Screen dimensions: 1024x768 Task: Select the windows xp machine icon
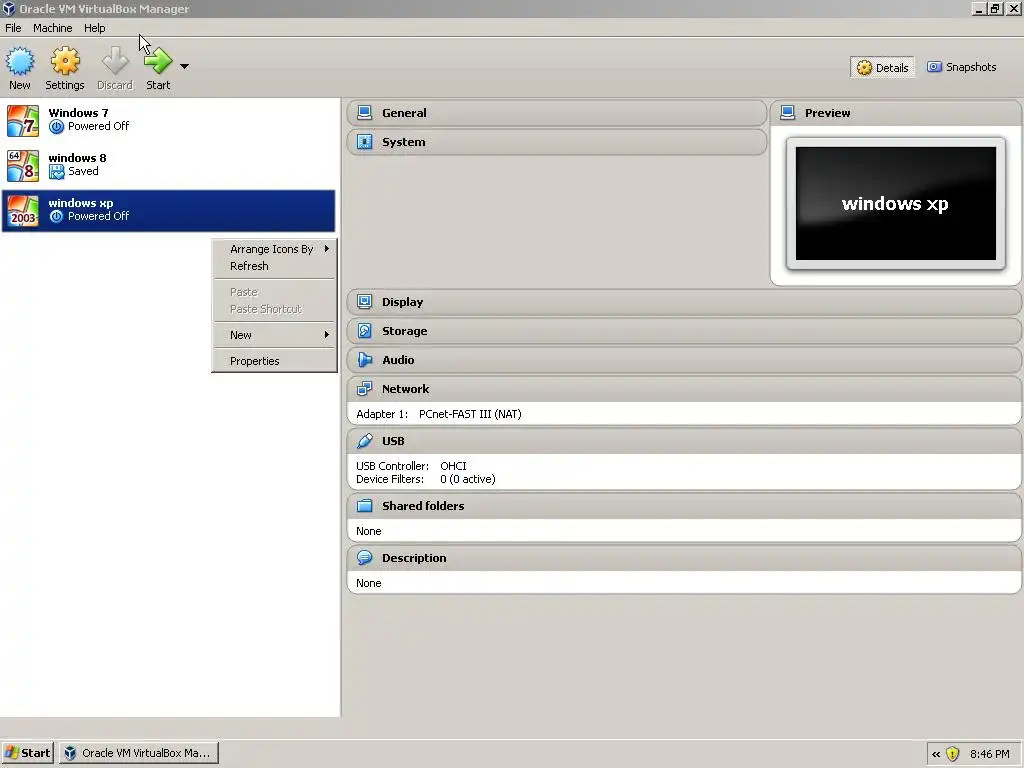pyautogui.click(x=23, y=210)
